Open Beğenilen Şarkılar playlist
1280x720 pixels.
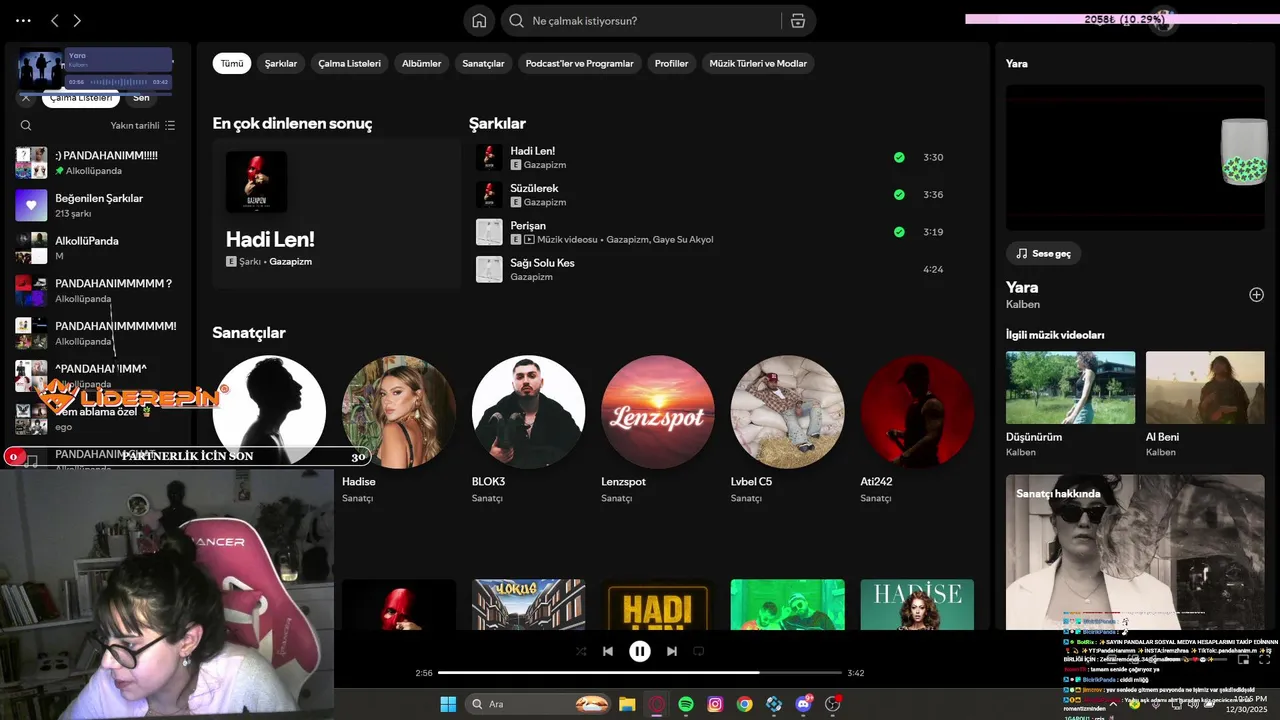point(98,205)
